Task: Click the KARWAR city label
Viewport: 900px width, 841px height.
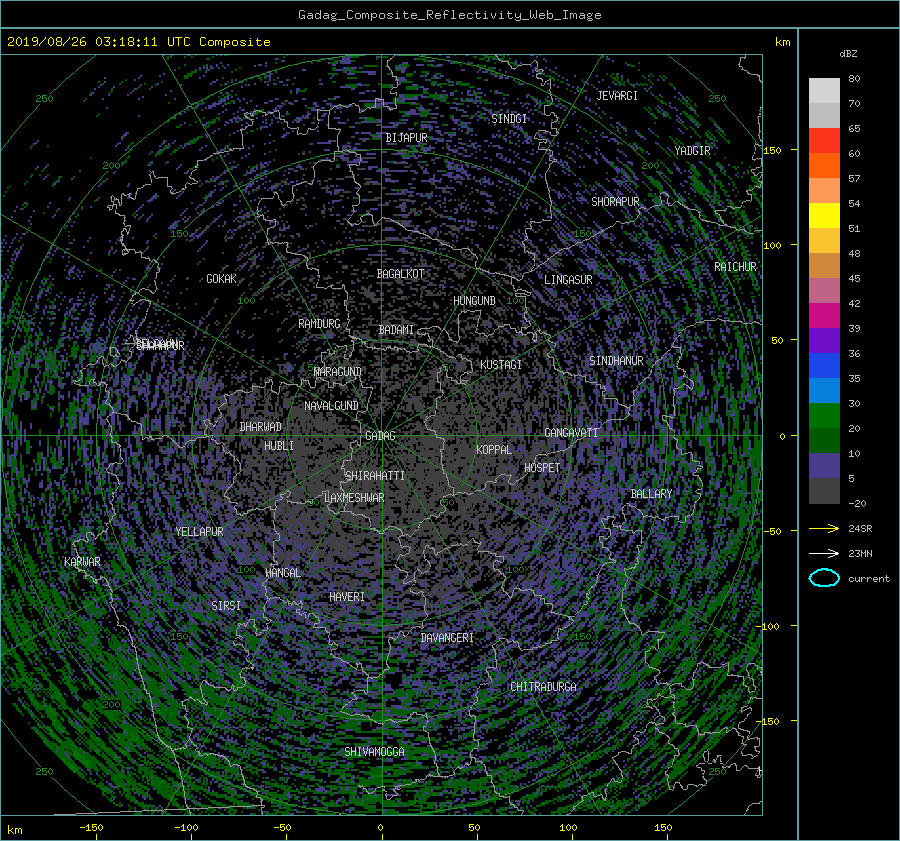Action: point(82,562)
